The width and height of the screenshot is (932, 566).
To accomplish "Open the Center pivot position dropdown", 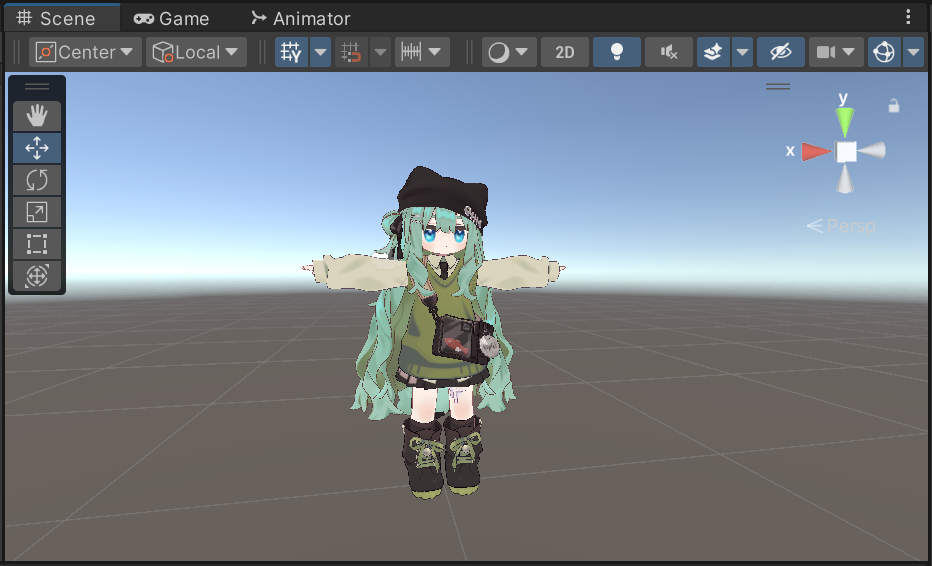I will [85, 52].
